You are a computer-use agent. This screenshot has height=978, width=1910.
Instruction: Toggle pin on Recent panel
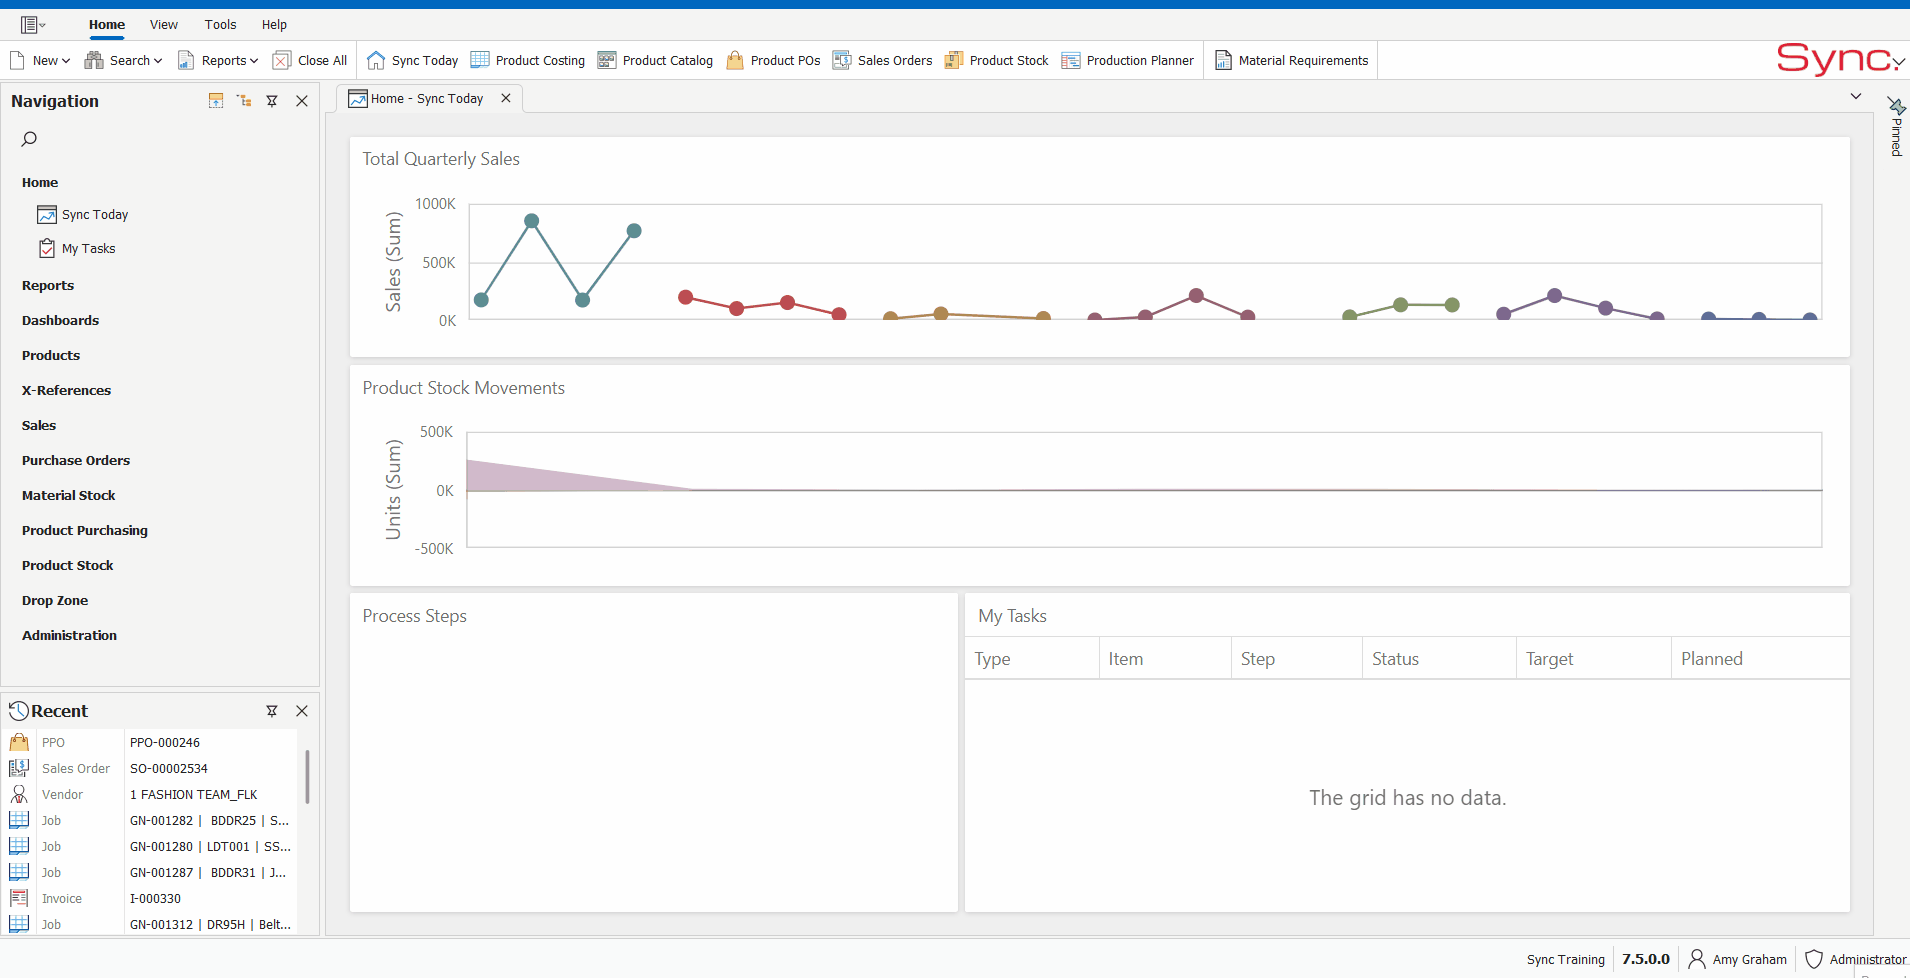[x=272, y=711]
